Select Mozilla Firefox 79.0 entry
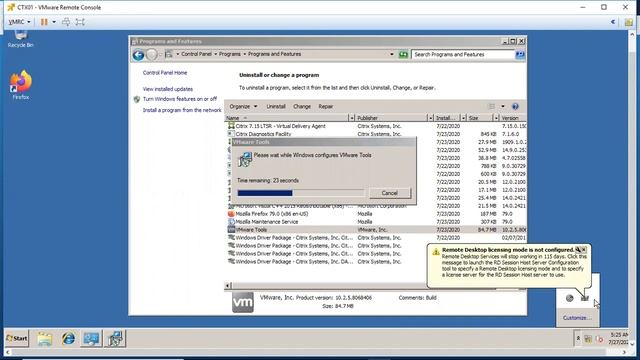Image resolution: width=640 pixels, height=360 pixels. 376,214
